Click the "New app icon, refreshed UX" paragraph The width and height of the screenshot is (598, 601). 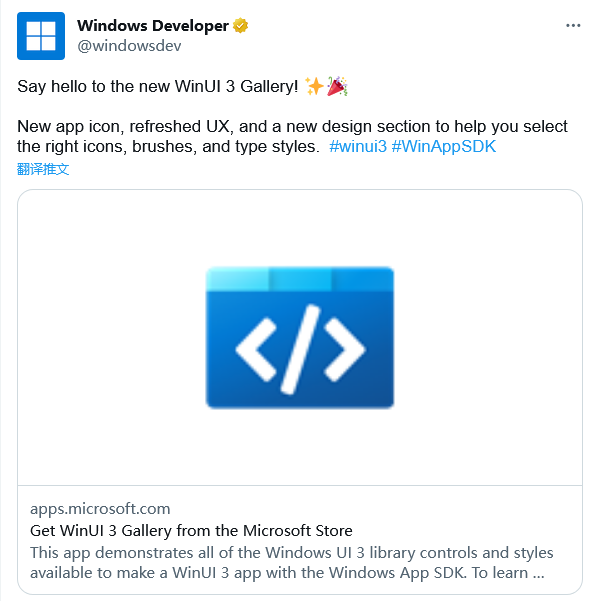[x=292, y=136]
